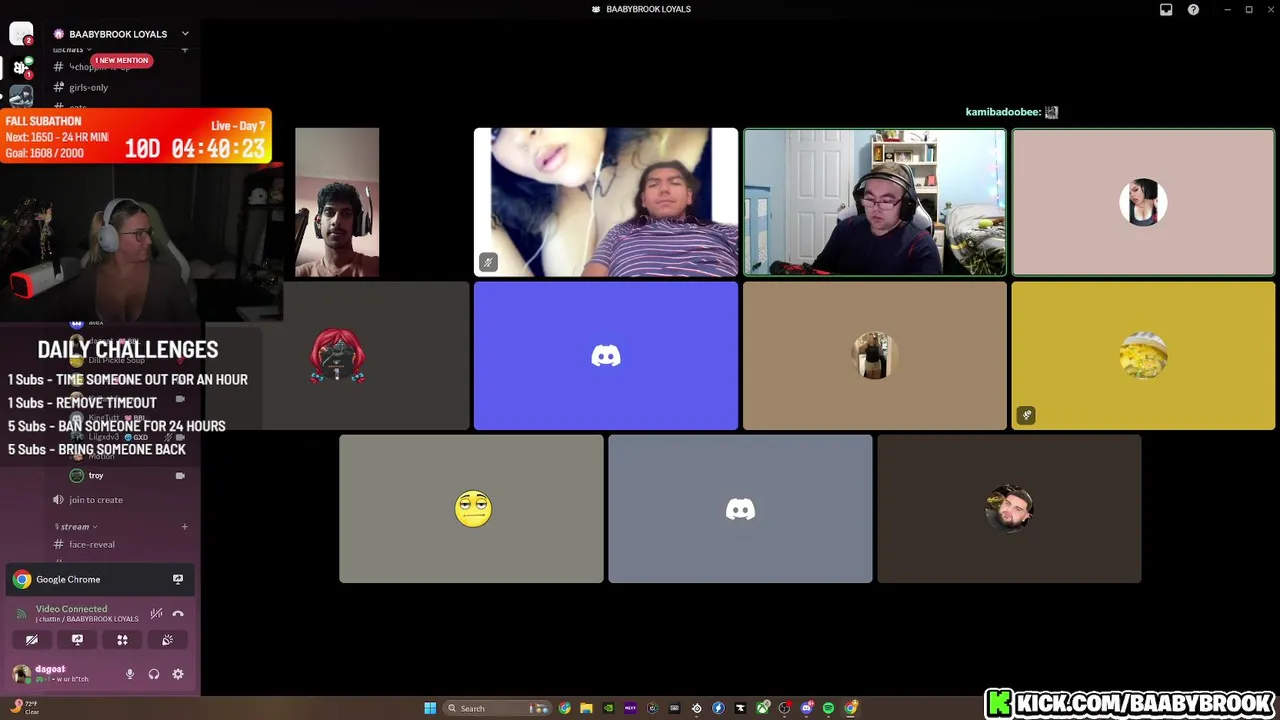This screenshot has width=1280, height=720.
Task: Open the Google Chrome screen share stream icon
Action: pos(178,579)
